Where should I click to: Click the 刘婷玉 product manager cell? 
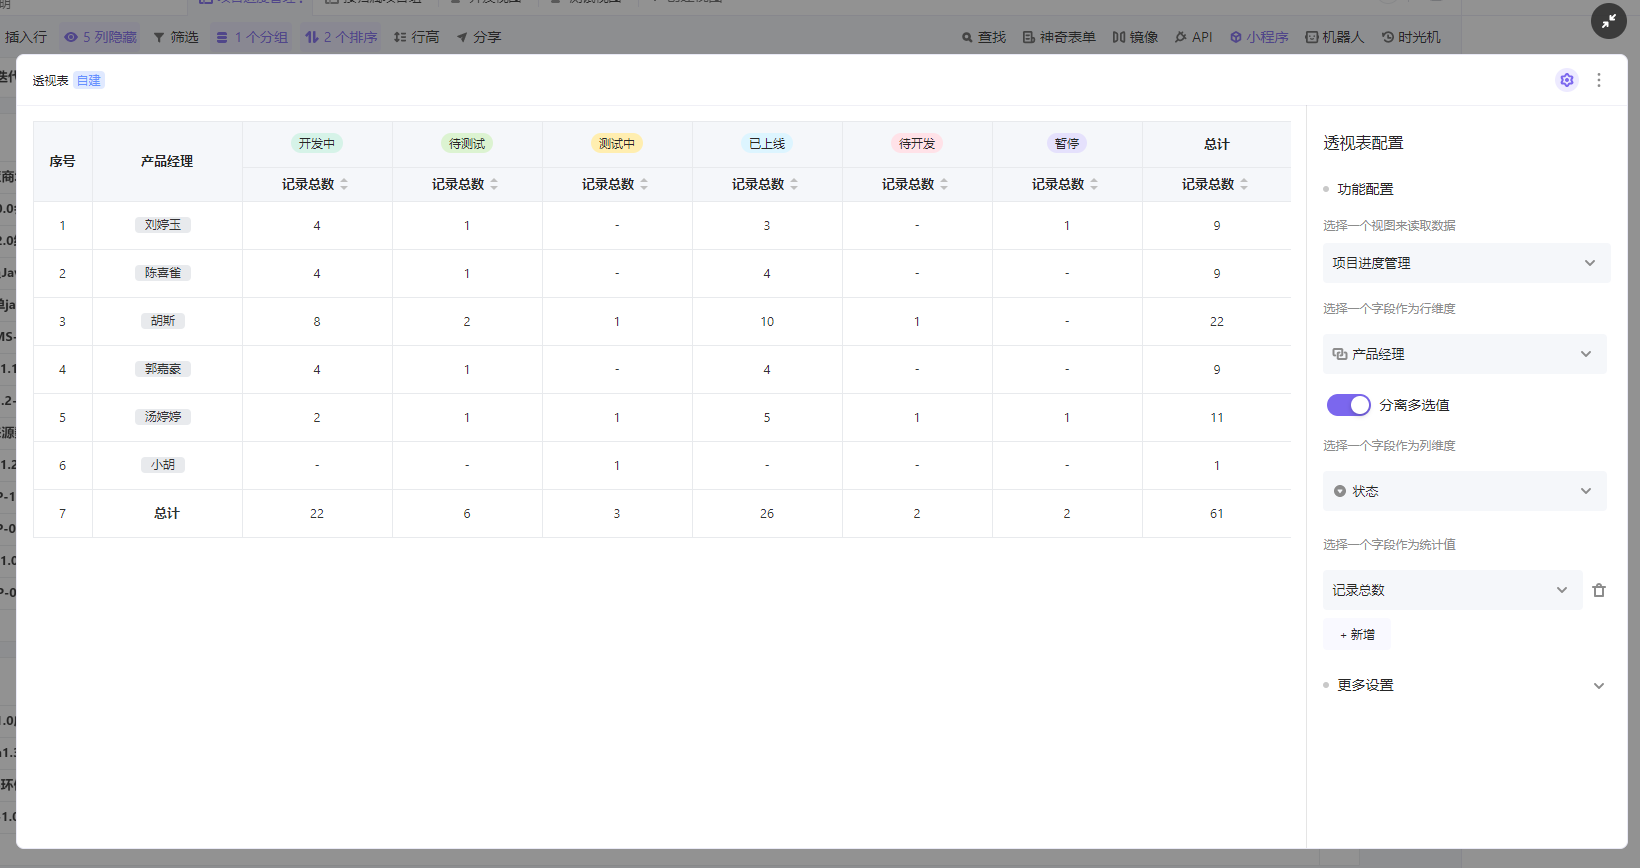[163, 225]
